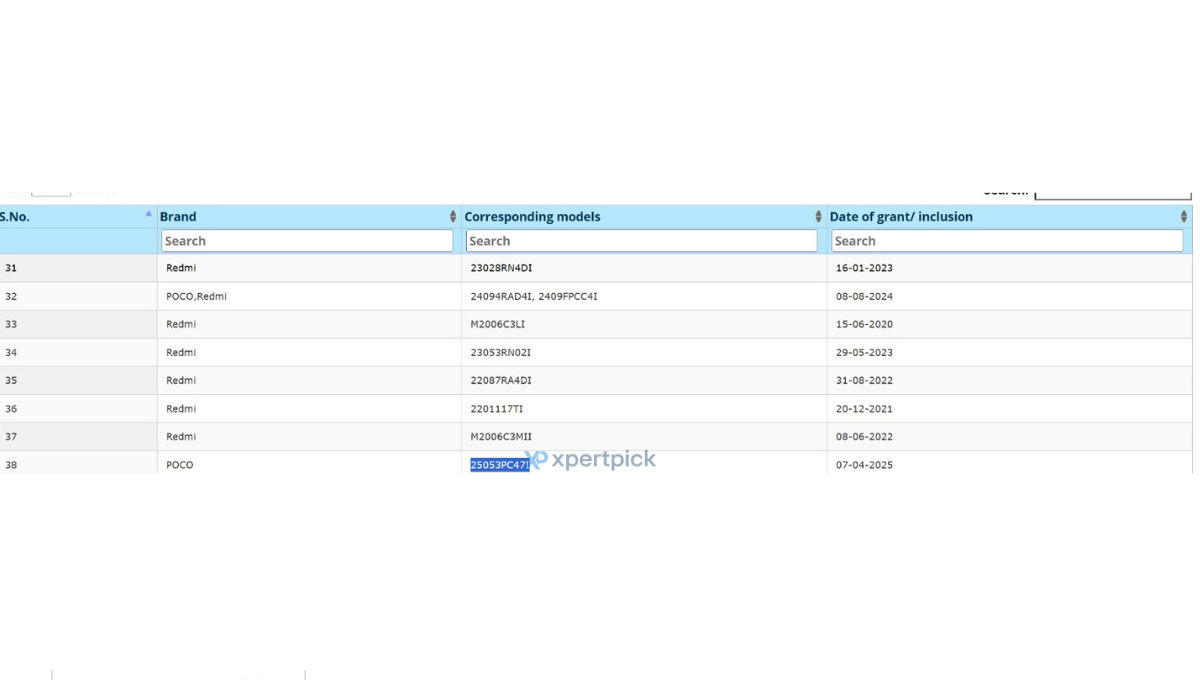Sort the Brand column using its arrows
This screenshot has width=1200, height=680.
pyautogui.click(x=453, y=217)
